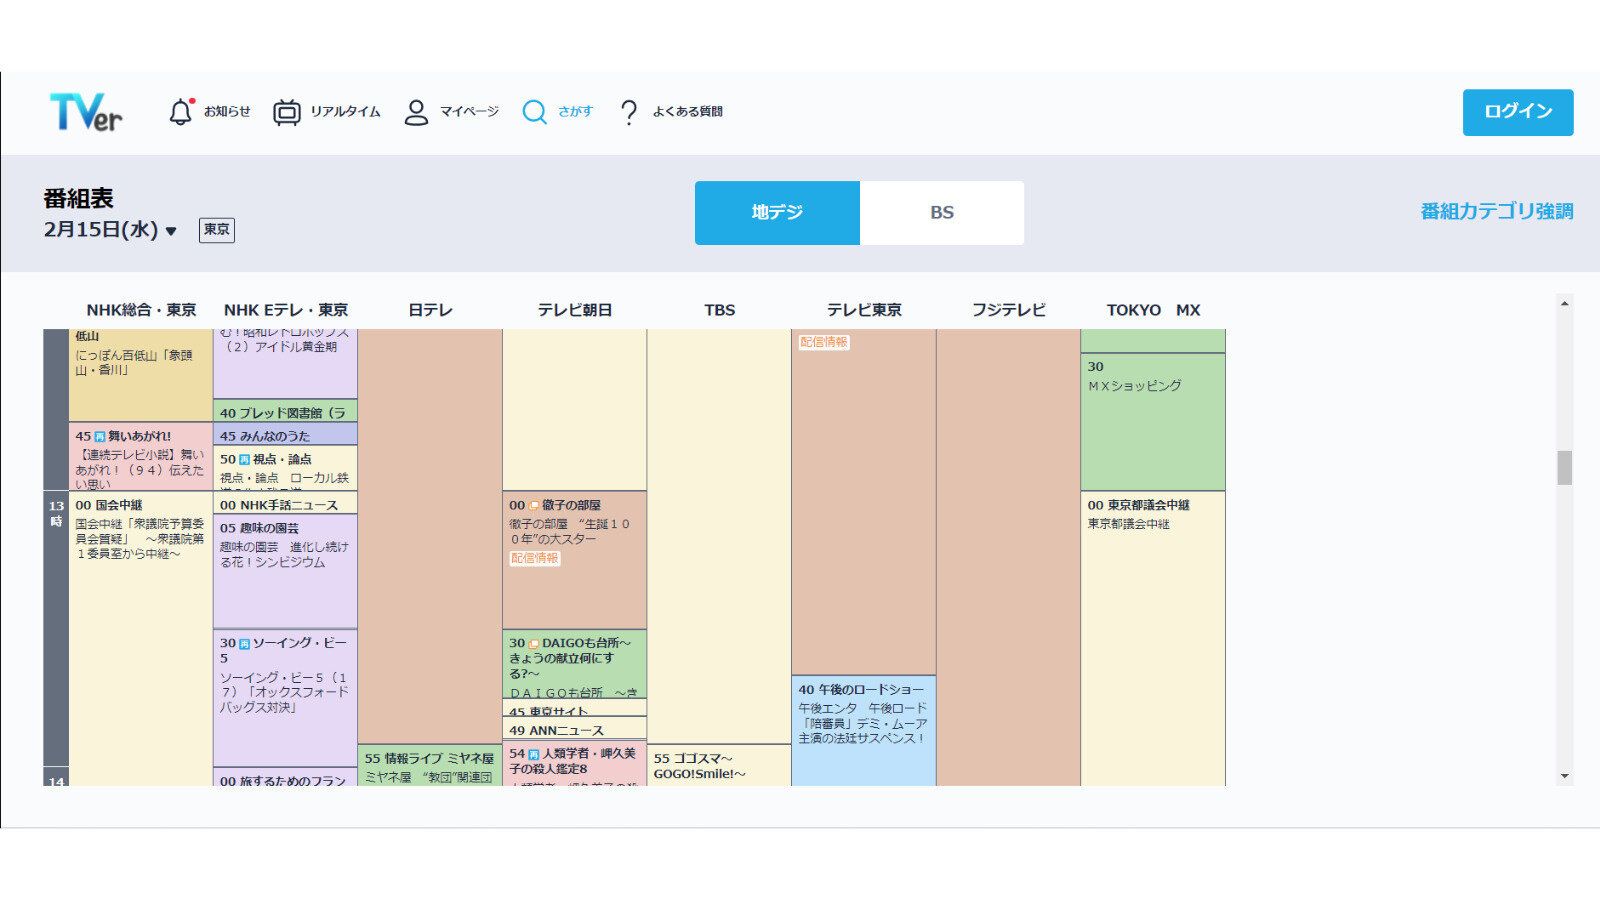Click scrollbar up arrow
1600x900 pixels.
[x=1564, y=303]
